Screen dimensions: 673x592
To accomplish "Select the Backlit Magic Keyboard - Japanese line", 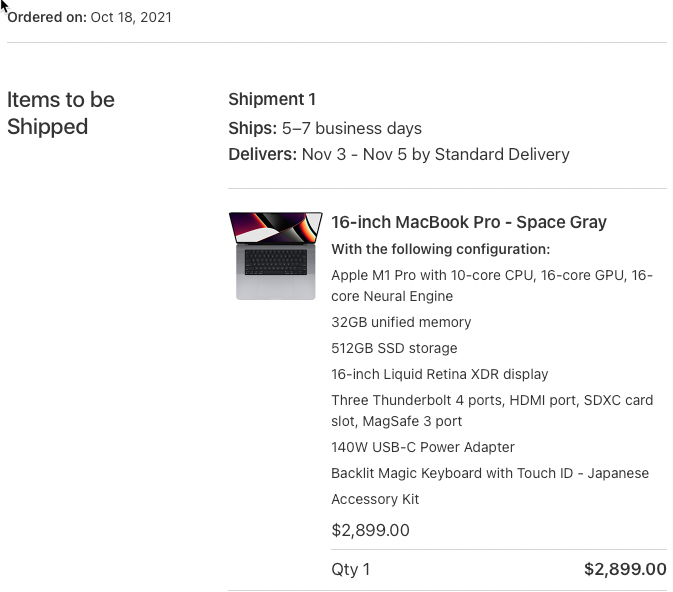I will 489,473.
